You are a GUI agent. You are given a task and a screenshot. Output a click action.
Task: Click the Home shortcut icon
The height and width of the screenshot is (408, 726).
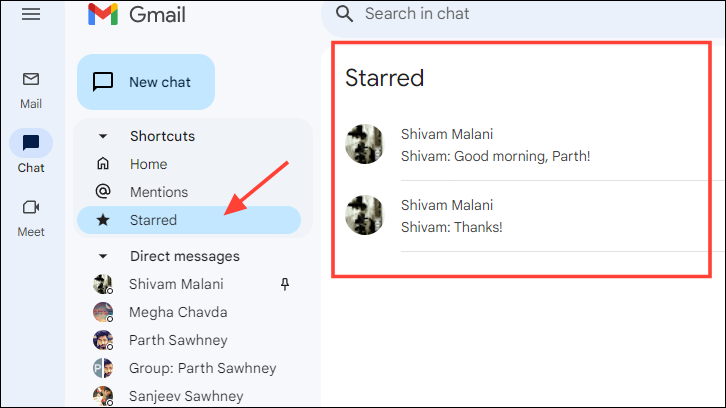103,163
